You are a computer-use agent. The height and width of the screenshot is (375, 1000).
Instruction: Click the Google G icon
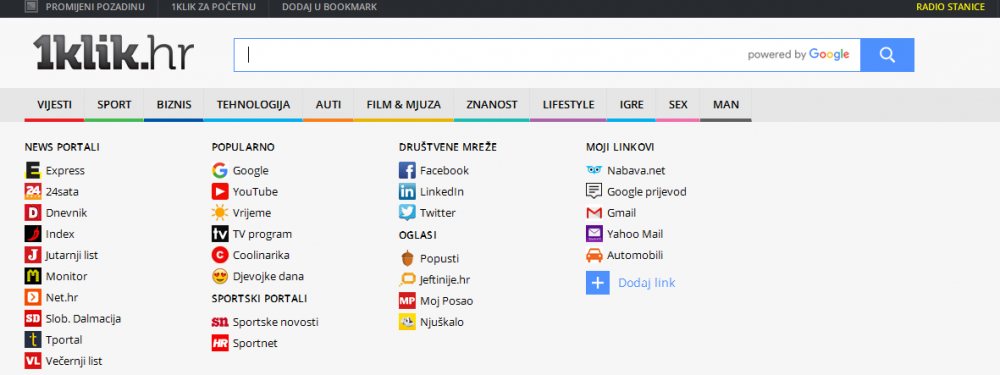pos(220,170)
